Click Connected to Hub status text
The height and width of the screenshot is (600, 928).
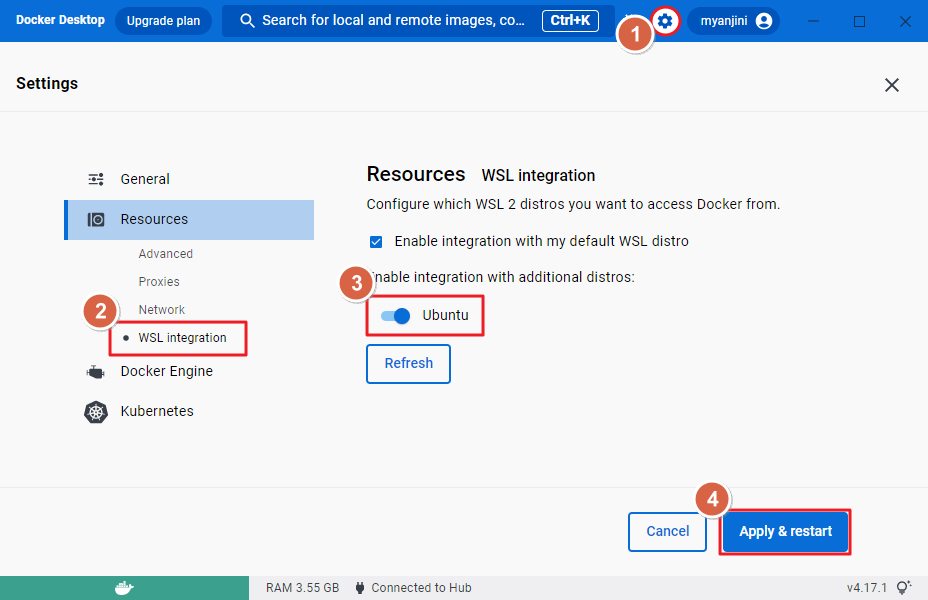point(421,588)
